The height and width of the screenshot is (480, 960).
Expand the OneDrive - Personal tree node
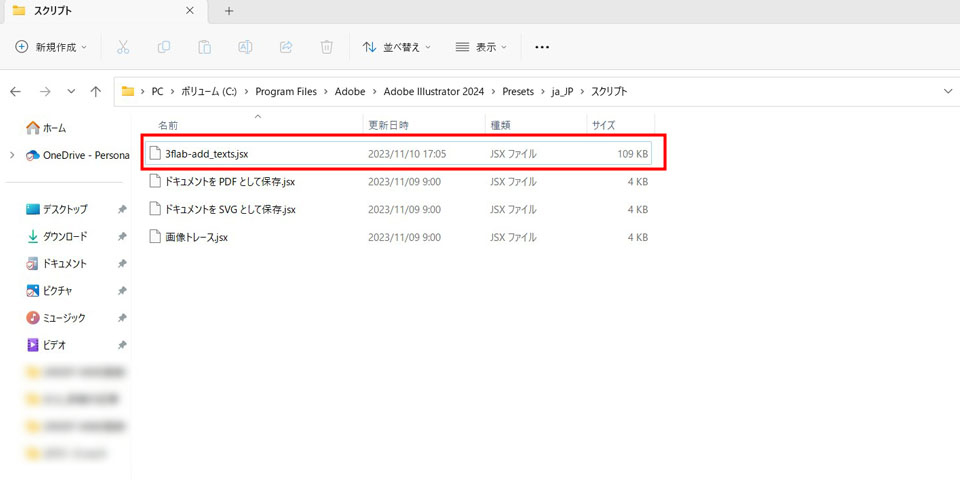[11, 155]
